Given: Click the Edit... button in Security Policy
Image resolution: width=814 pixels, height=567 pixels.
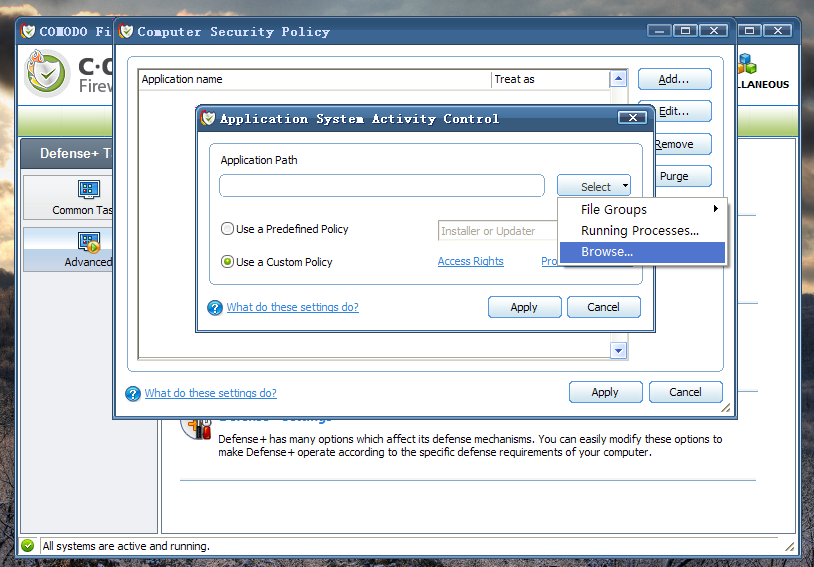Looking at the screenshot, I should click(683, 111).
